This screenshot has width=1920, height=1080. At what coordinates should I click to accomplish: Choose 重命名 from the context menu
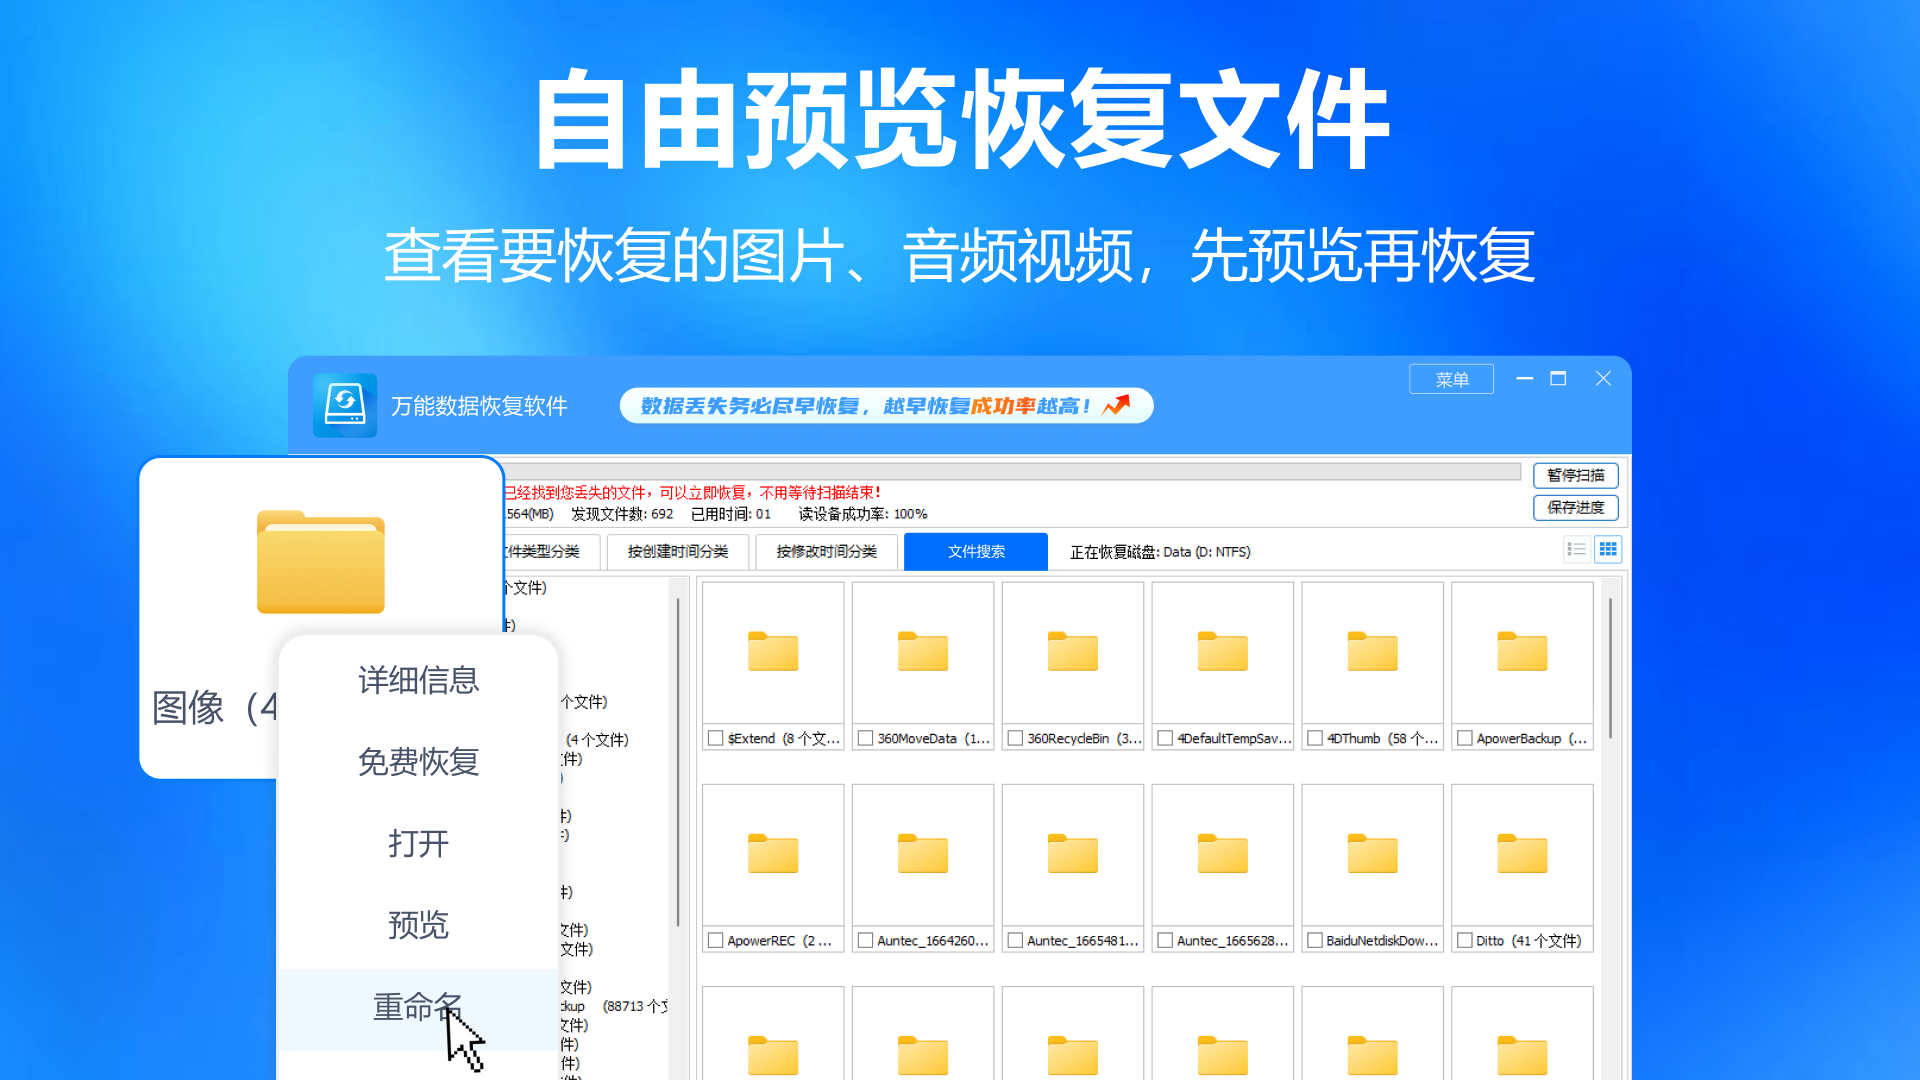[418, 1007]
